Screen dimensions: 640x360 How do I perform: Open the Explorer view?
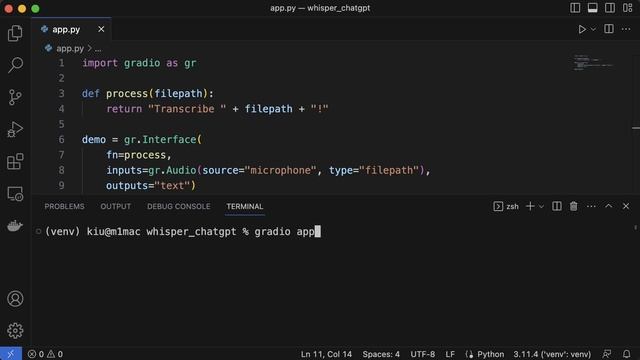click(15, 33)
